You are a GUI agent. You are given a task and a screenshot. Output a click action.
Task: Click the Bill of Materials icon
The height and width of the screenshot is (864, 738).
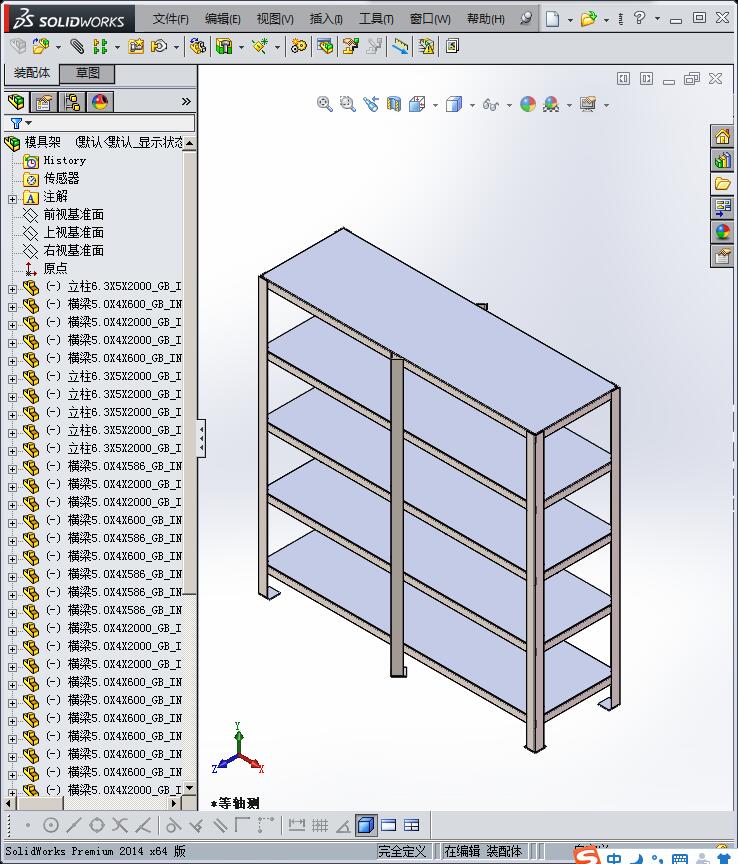click(325, 46)
